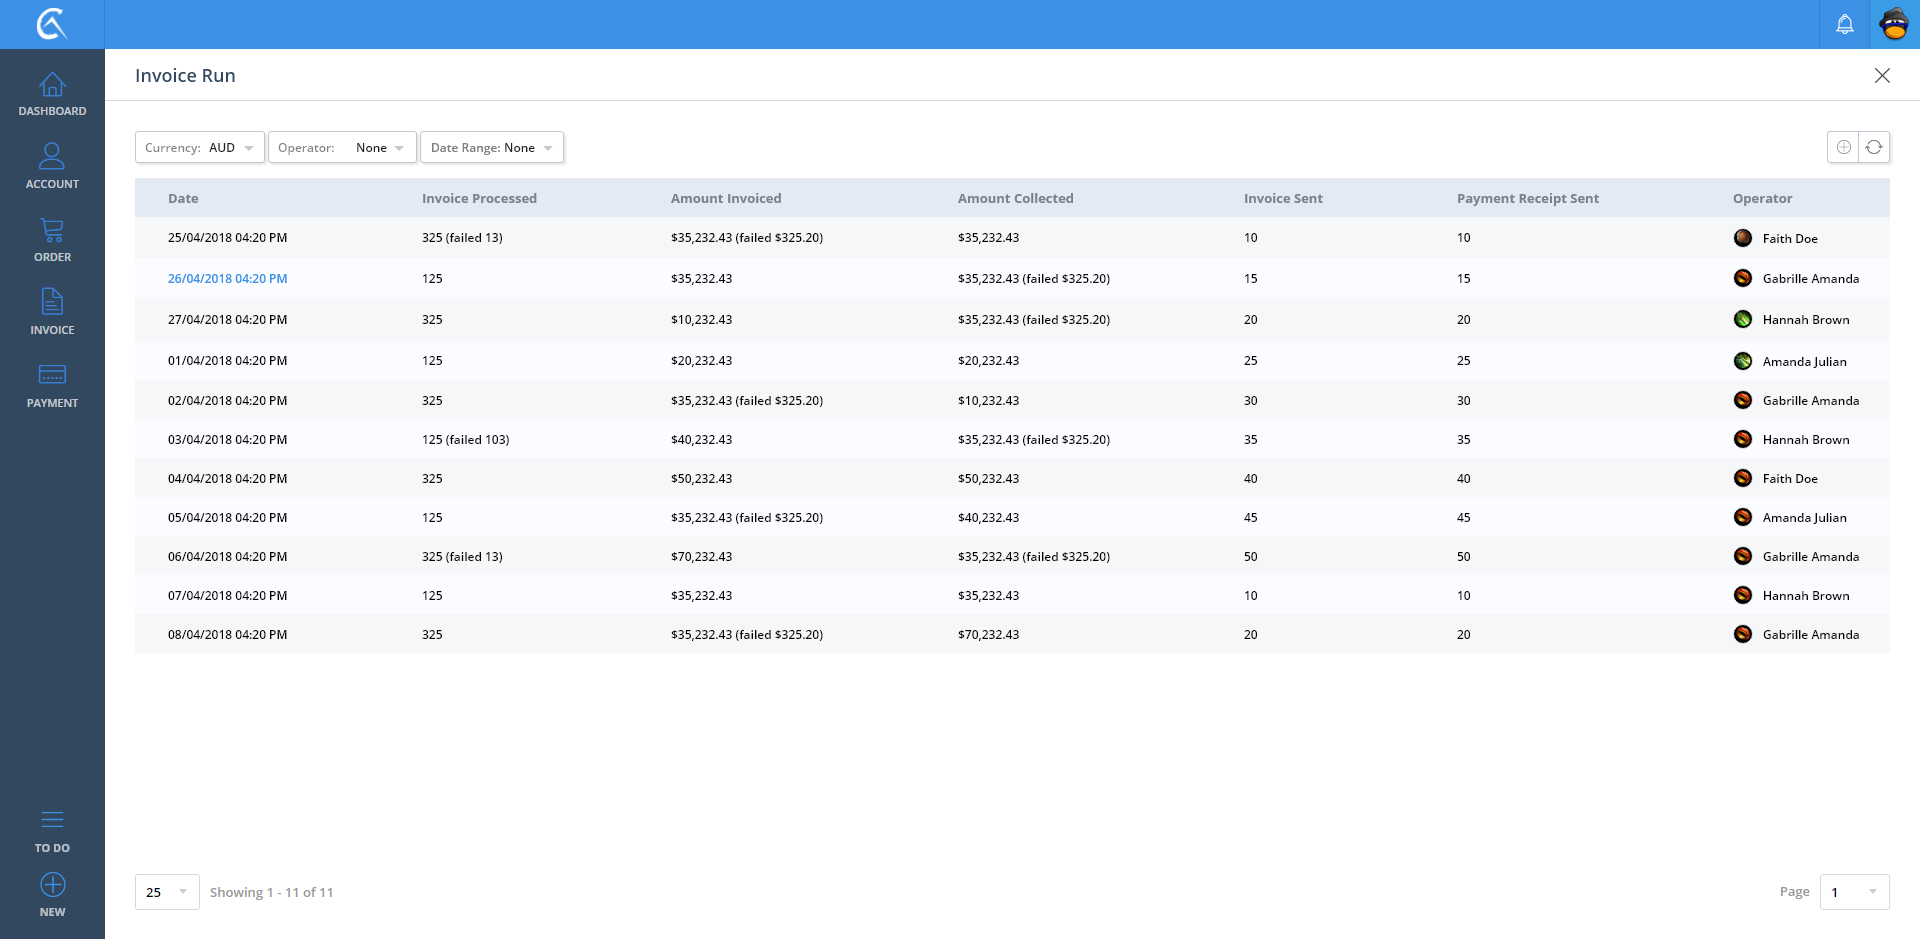The width and height of the screenshot is (1920, 939).
Task: Open notifications bell
Action: click(x=1844, y=24)
